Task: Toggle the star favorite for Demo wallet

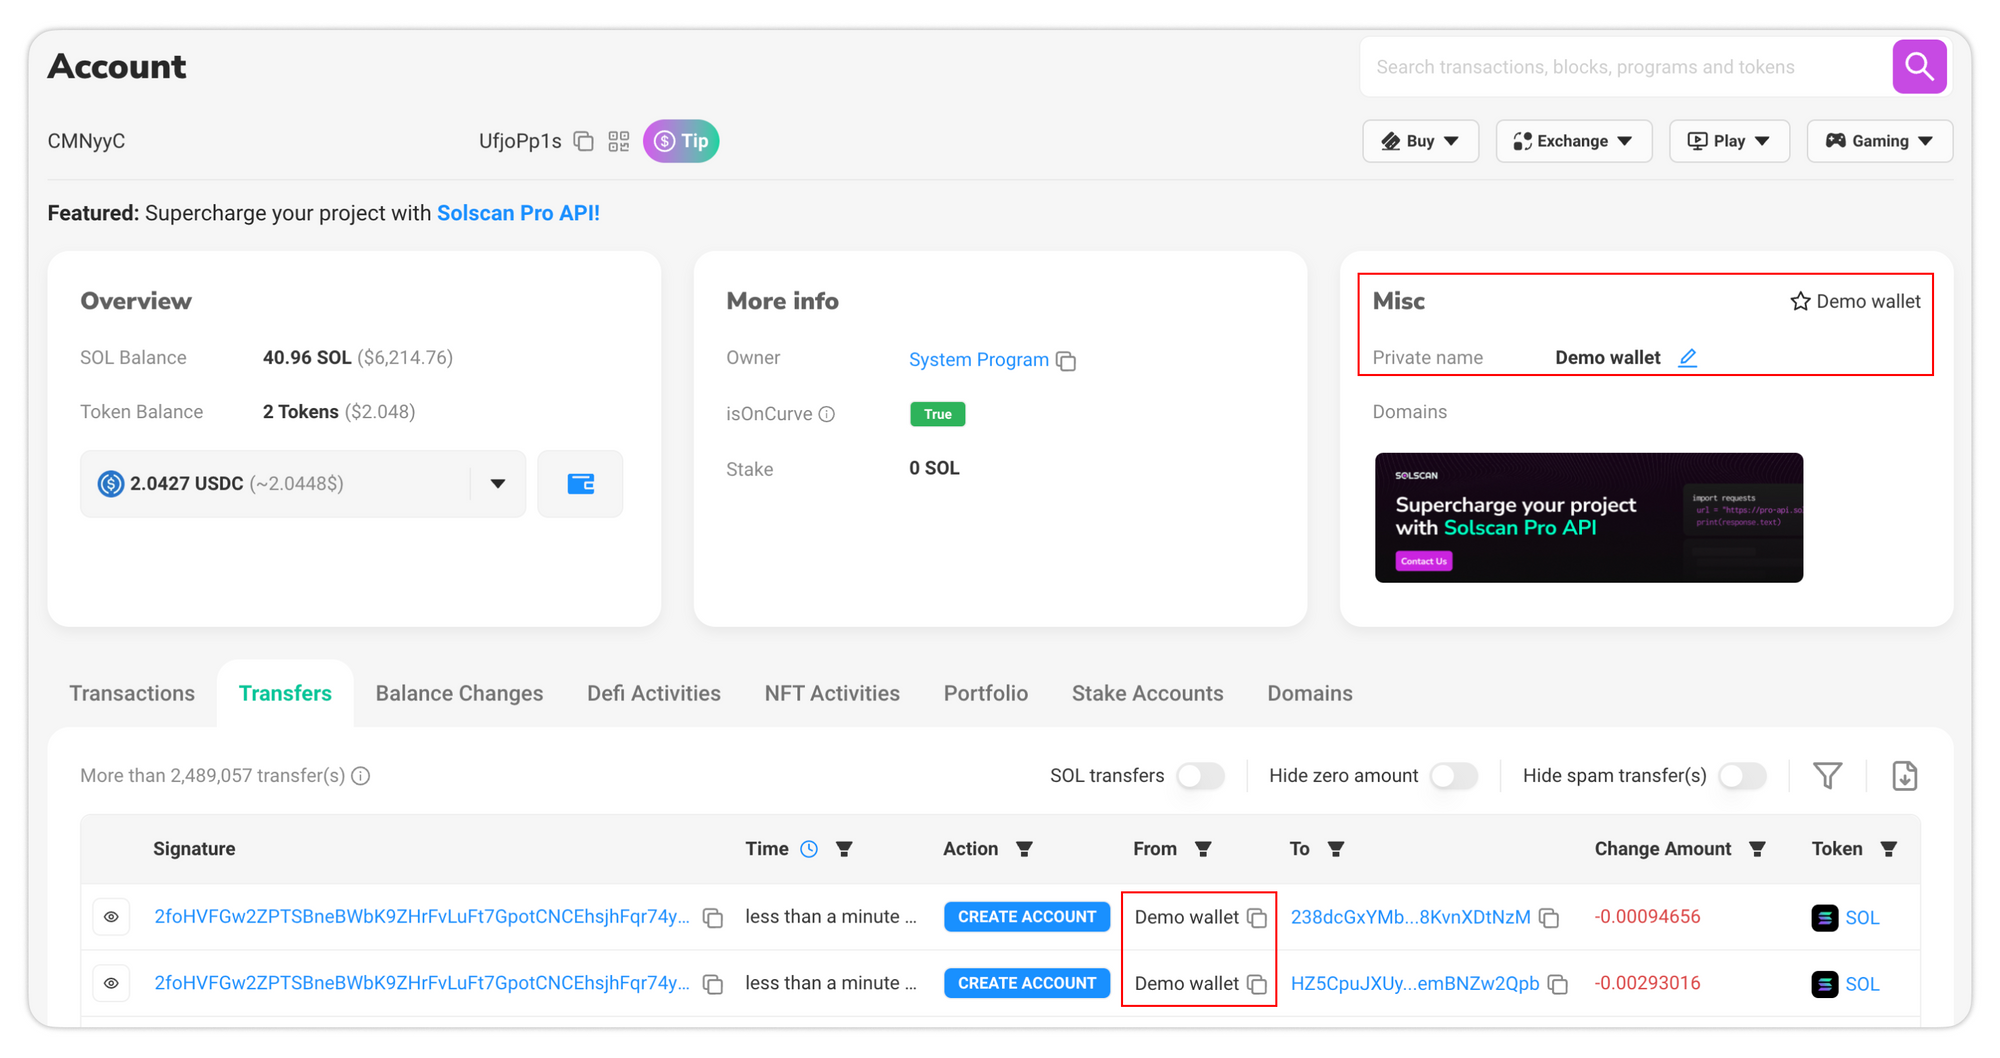Action: point(1800,301)
